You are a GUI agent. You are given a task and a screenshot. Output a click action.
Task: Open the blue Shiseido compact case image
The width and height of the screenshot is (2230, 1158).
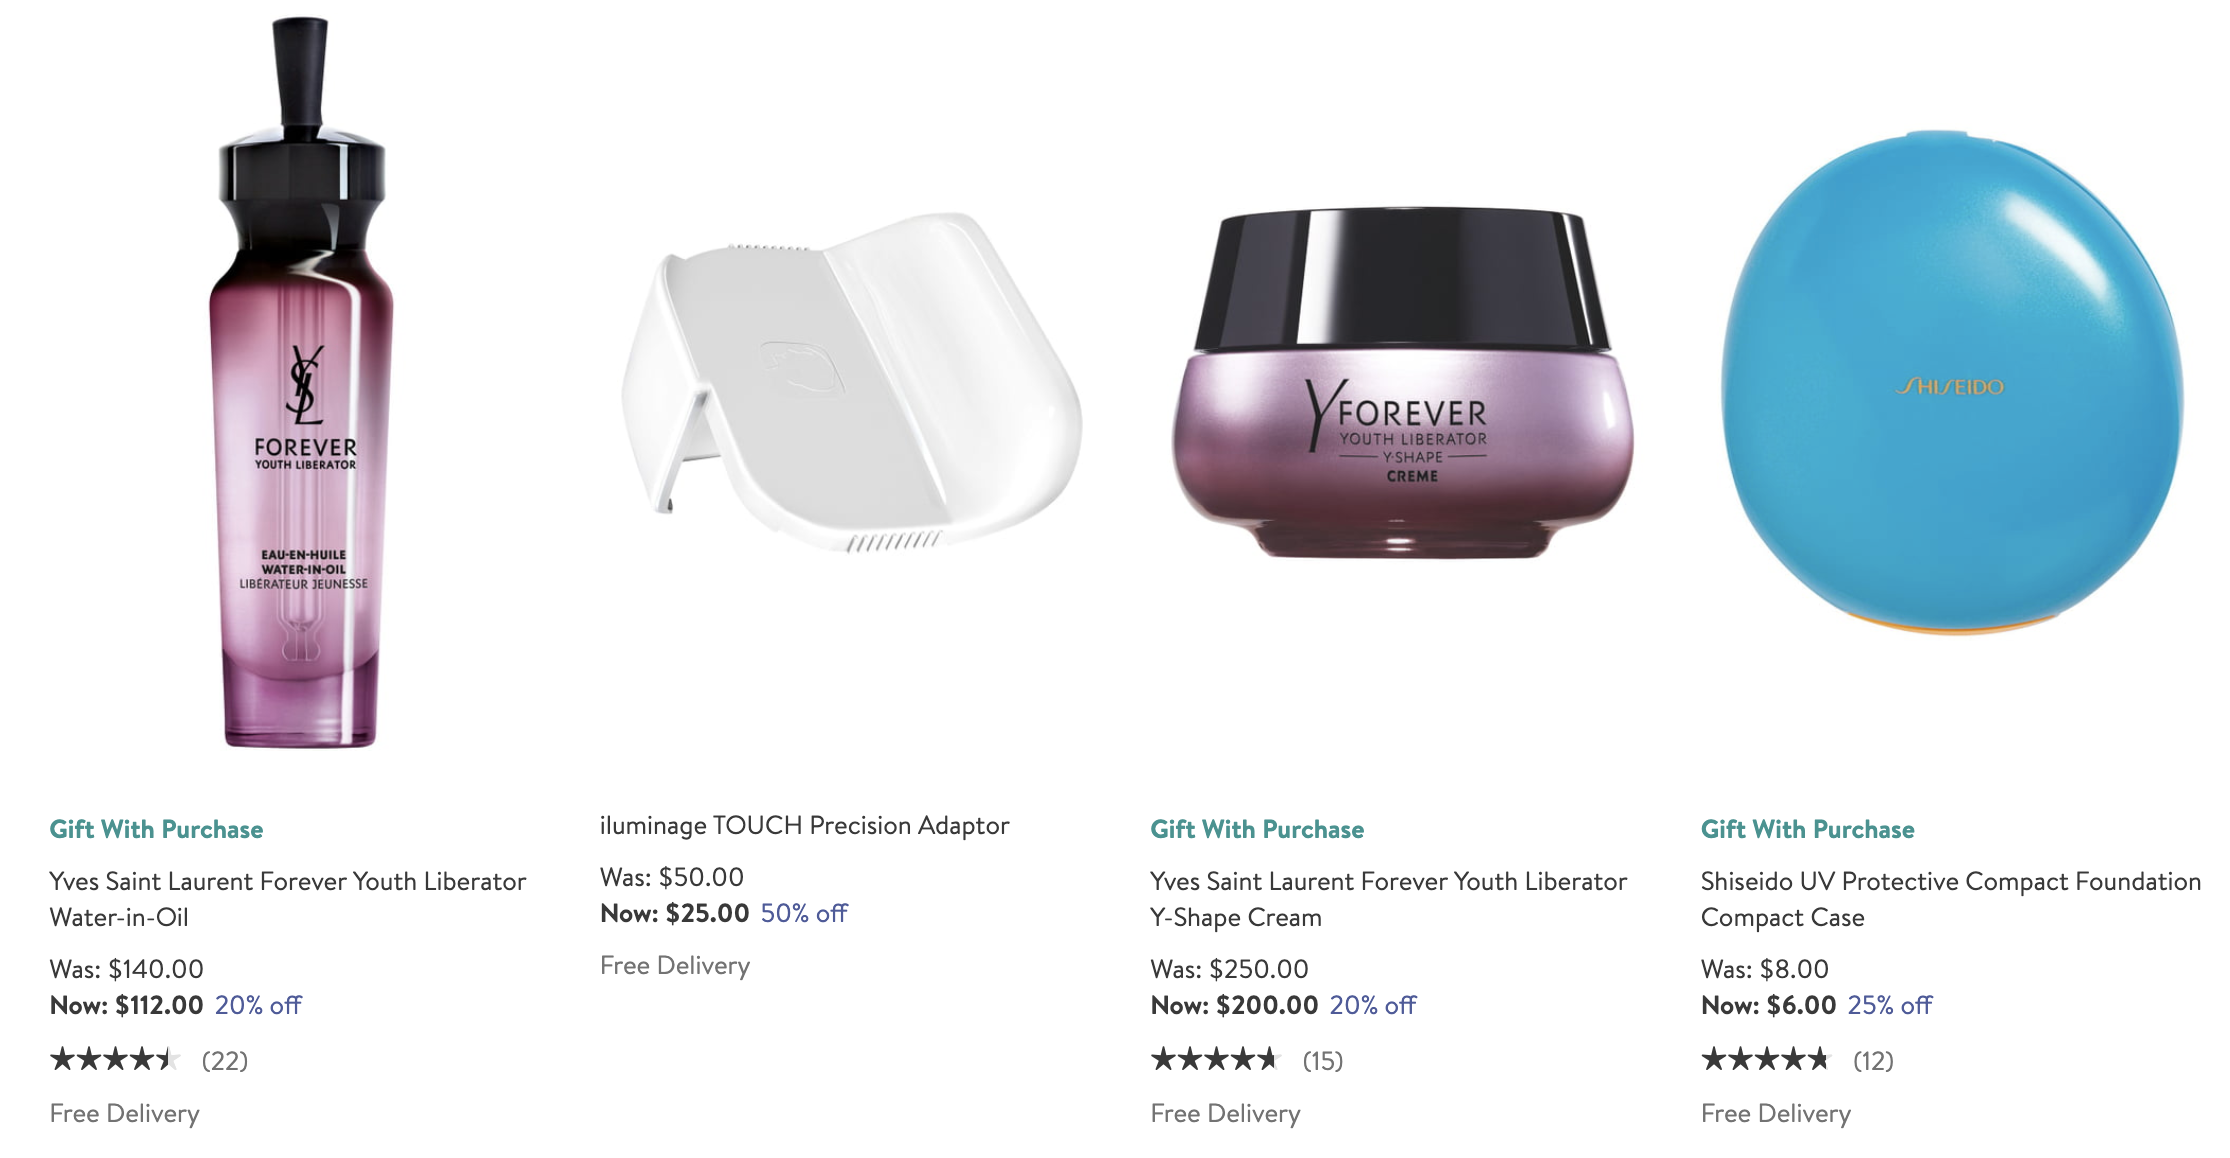tap(1953, 382)
